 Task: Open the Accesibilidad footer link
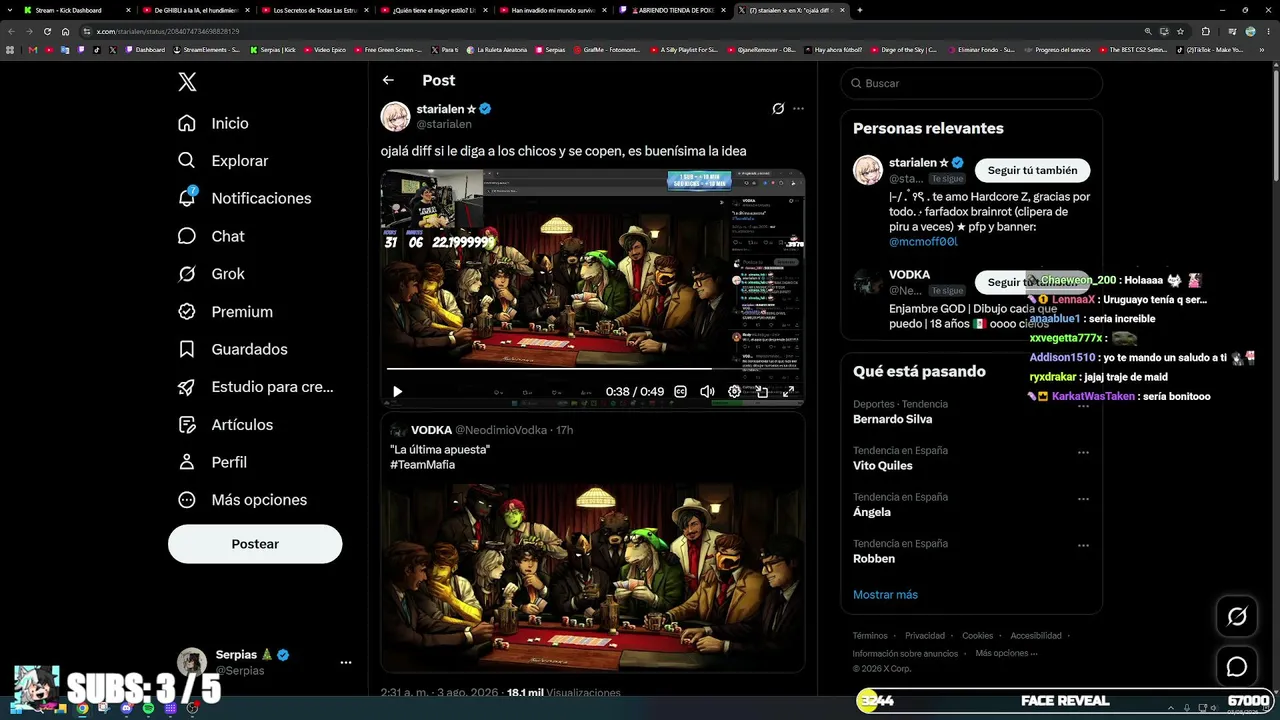(x=1036, y=636)
